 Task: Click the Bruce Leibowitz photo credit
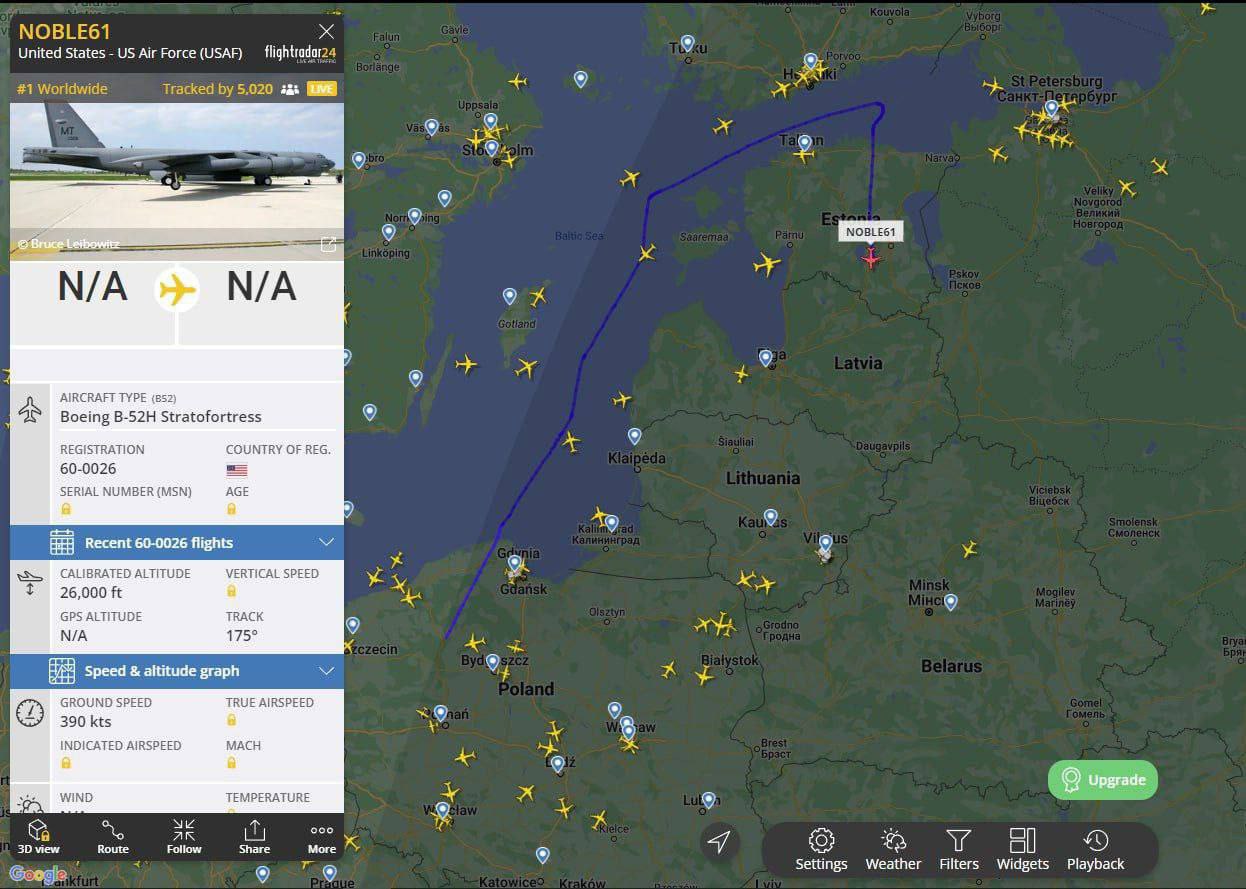pyautogui.click(x=67, y=244)
